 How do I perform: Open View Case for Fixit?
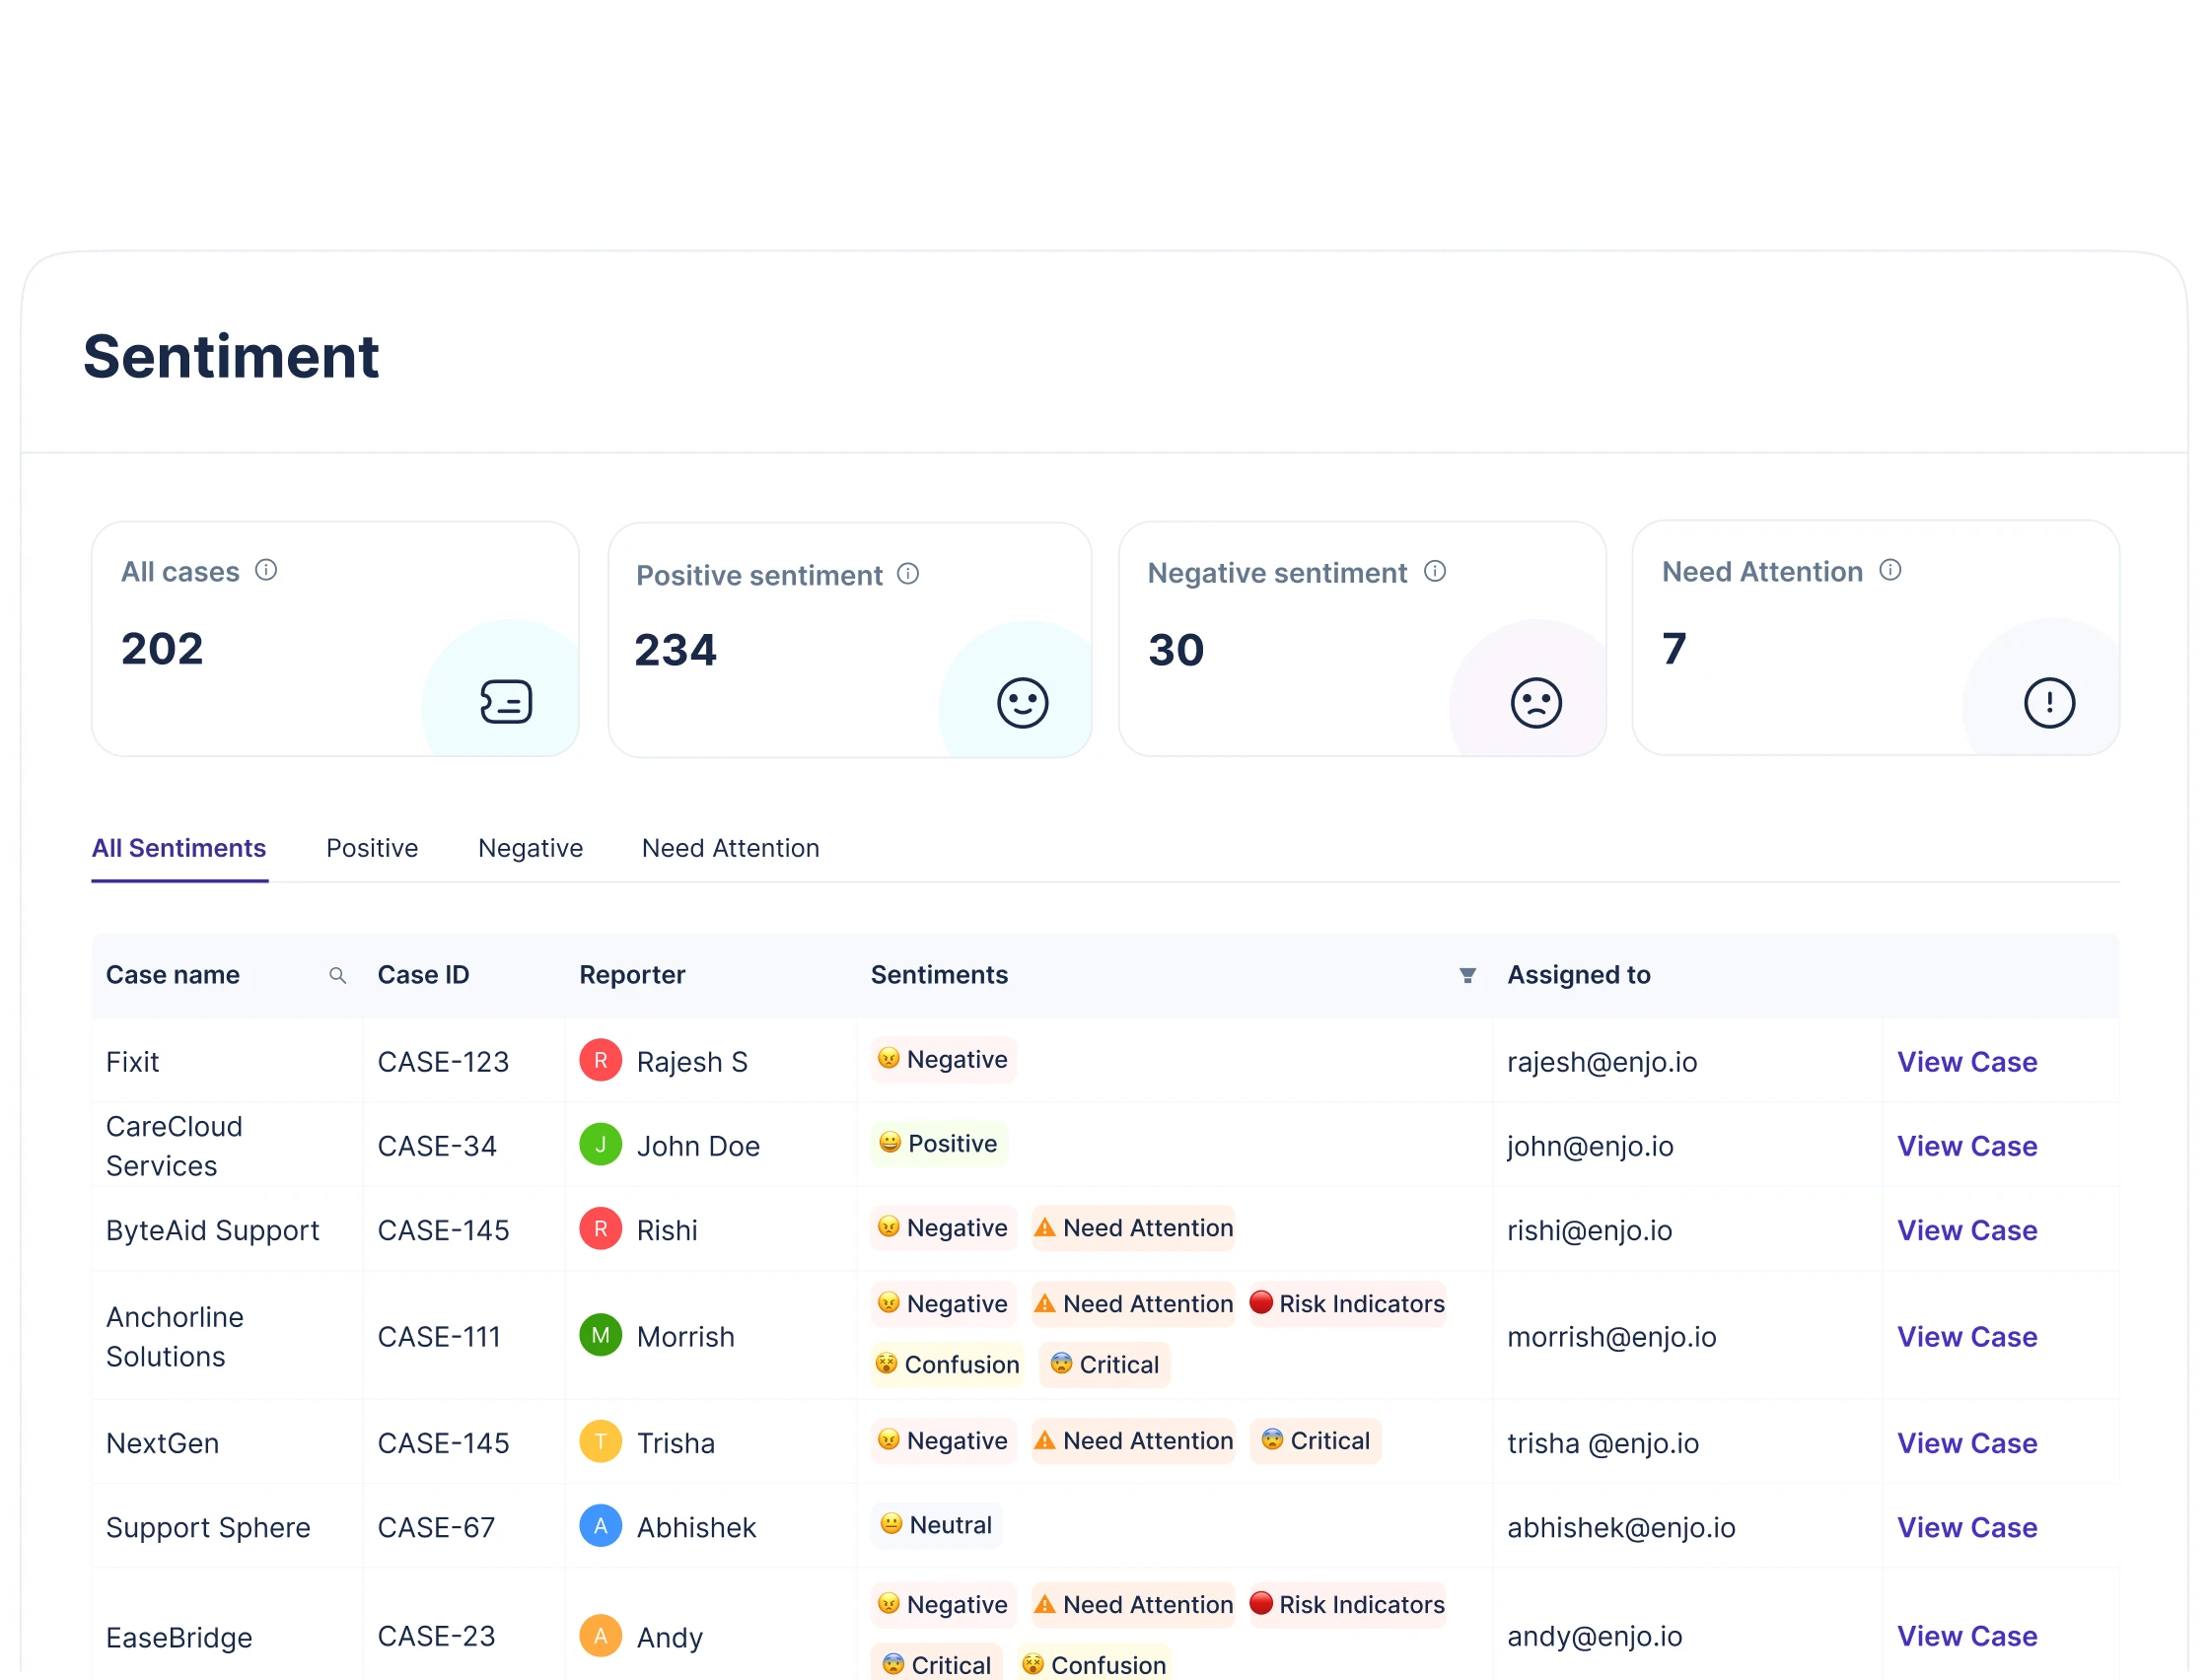pyautogui.click(x=1967, y=1062)
